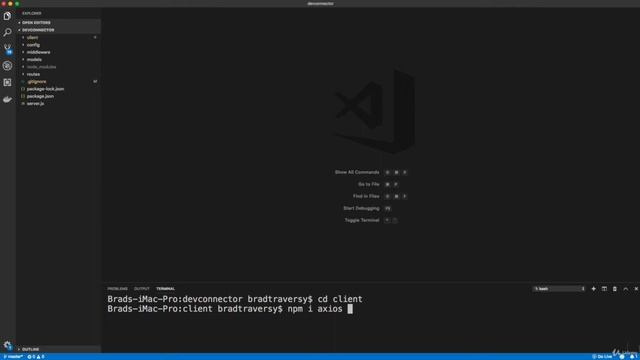
Task: Switch to the Output tab
Action: 142,289
